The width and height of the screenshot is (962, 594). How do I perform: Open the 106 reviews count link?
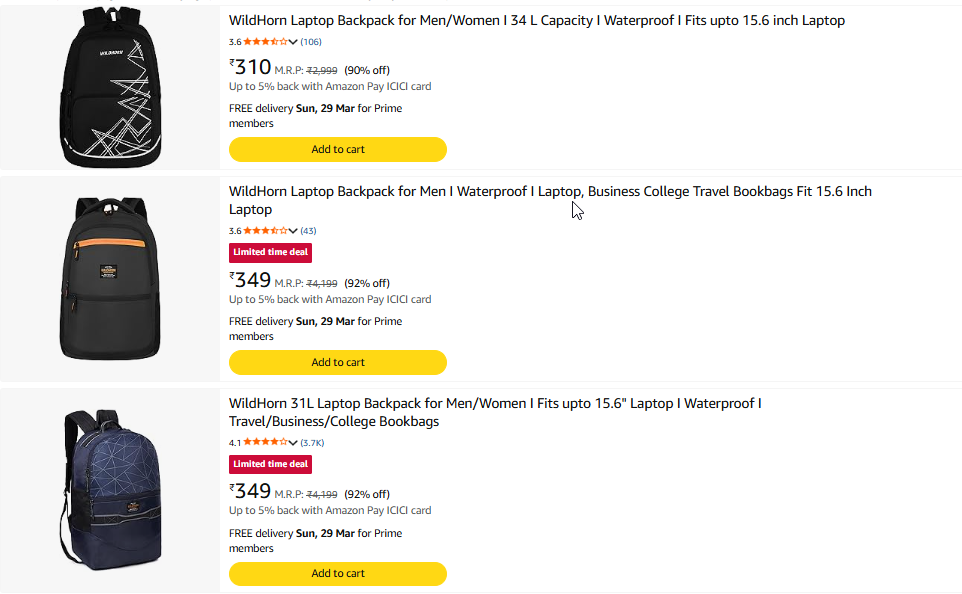pos(311,42)
